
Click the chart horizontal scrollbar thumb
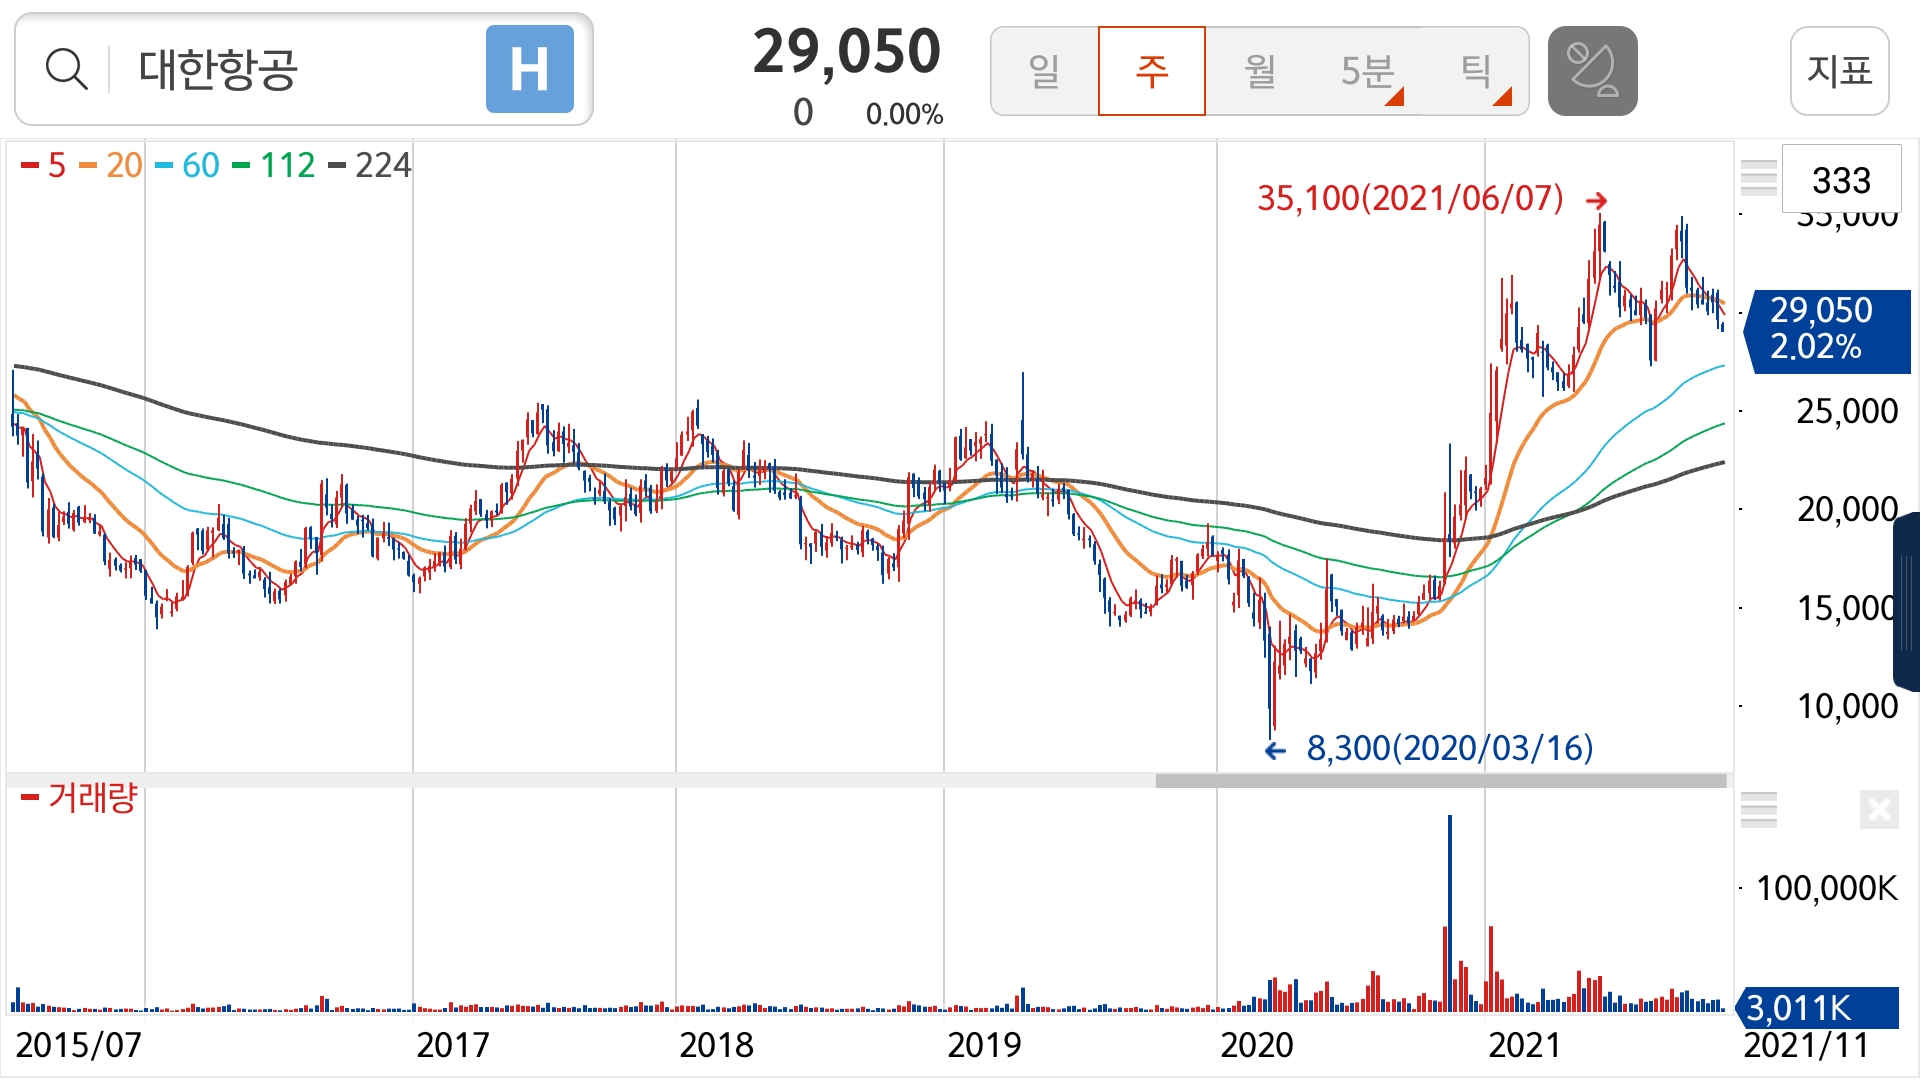1440,781
